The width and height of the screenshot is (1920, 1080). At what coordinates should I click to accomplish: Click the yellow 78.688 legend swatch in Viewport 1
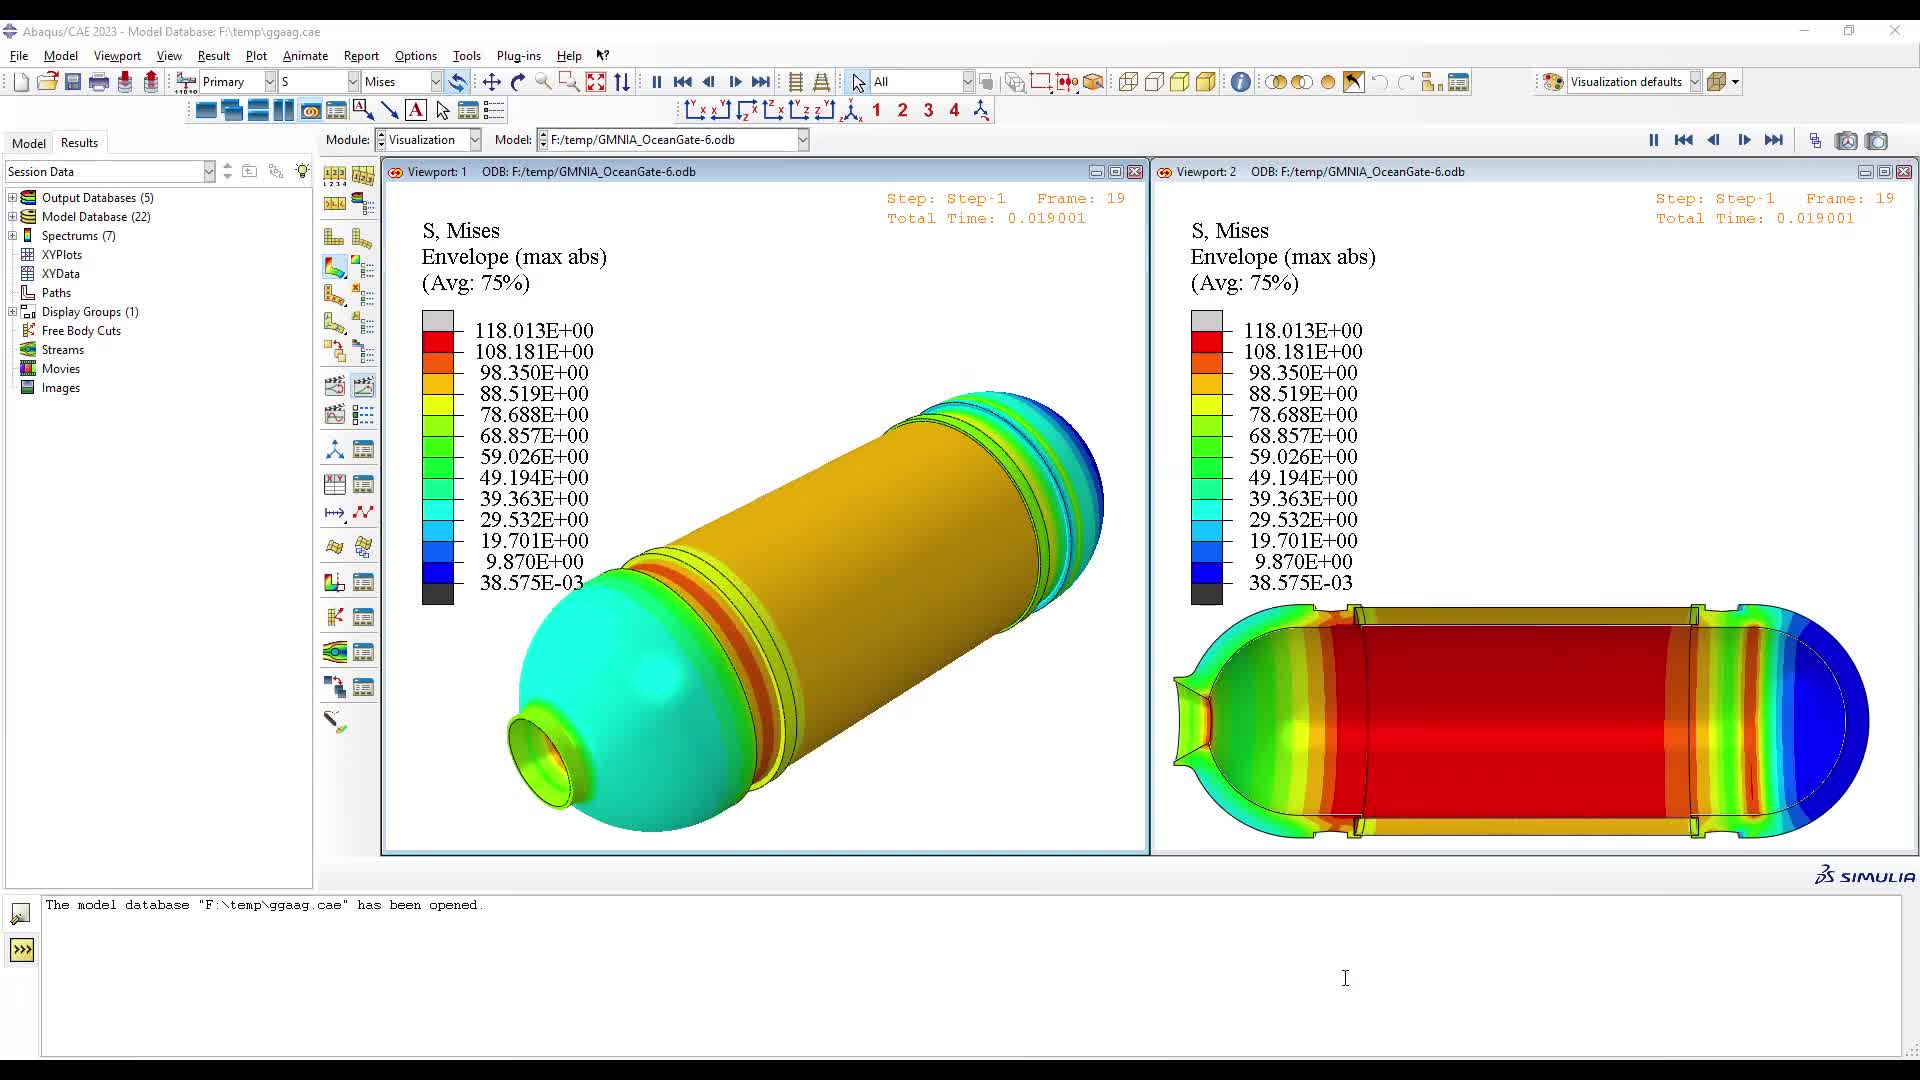[x=438, y=405]
